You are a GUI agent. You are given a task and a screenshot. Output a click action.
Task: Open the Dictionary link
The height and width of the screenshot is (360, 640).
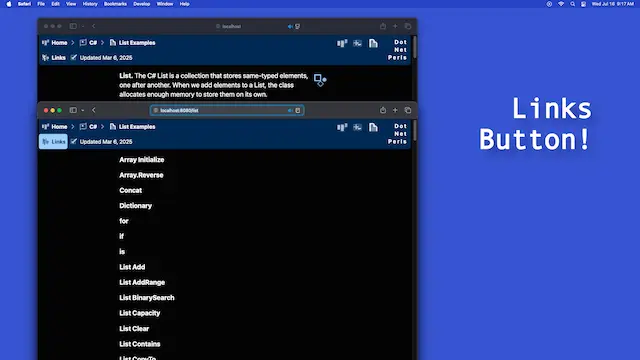136,206
